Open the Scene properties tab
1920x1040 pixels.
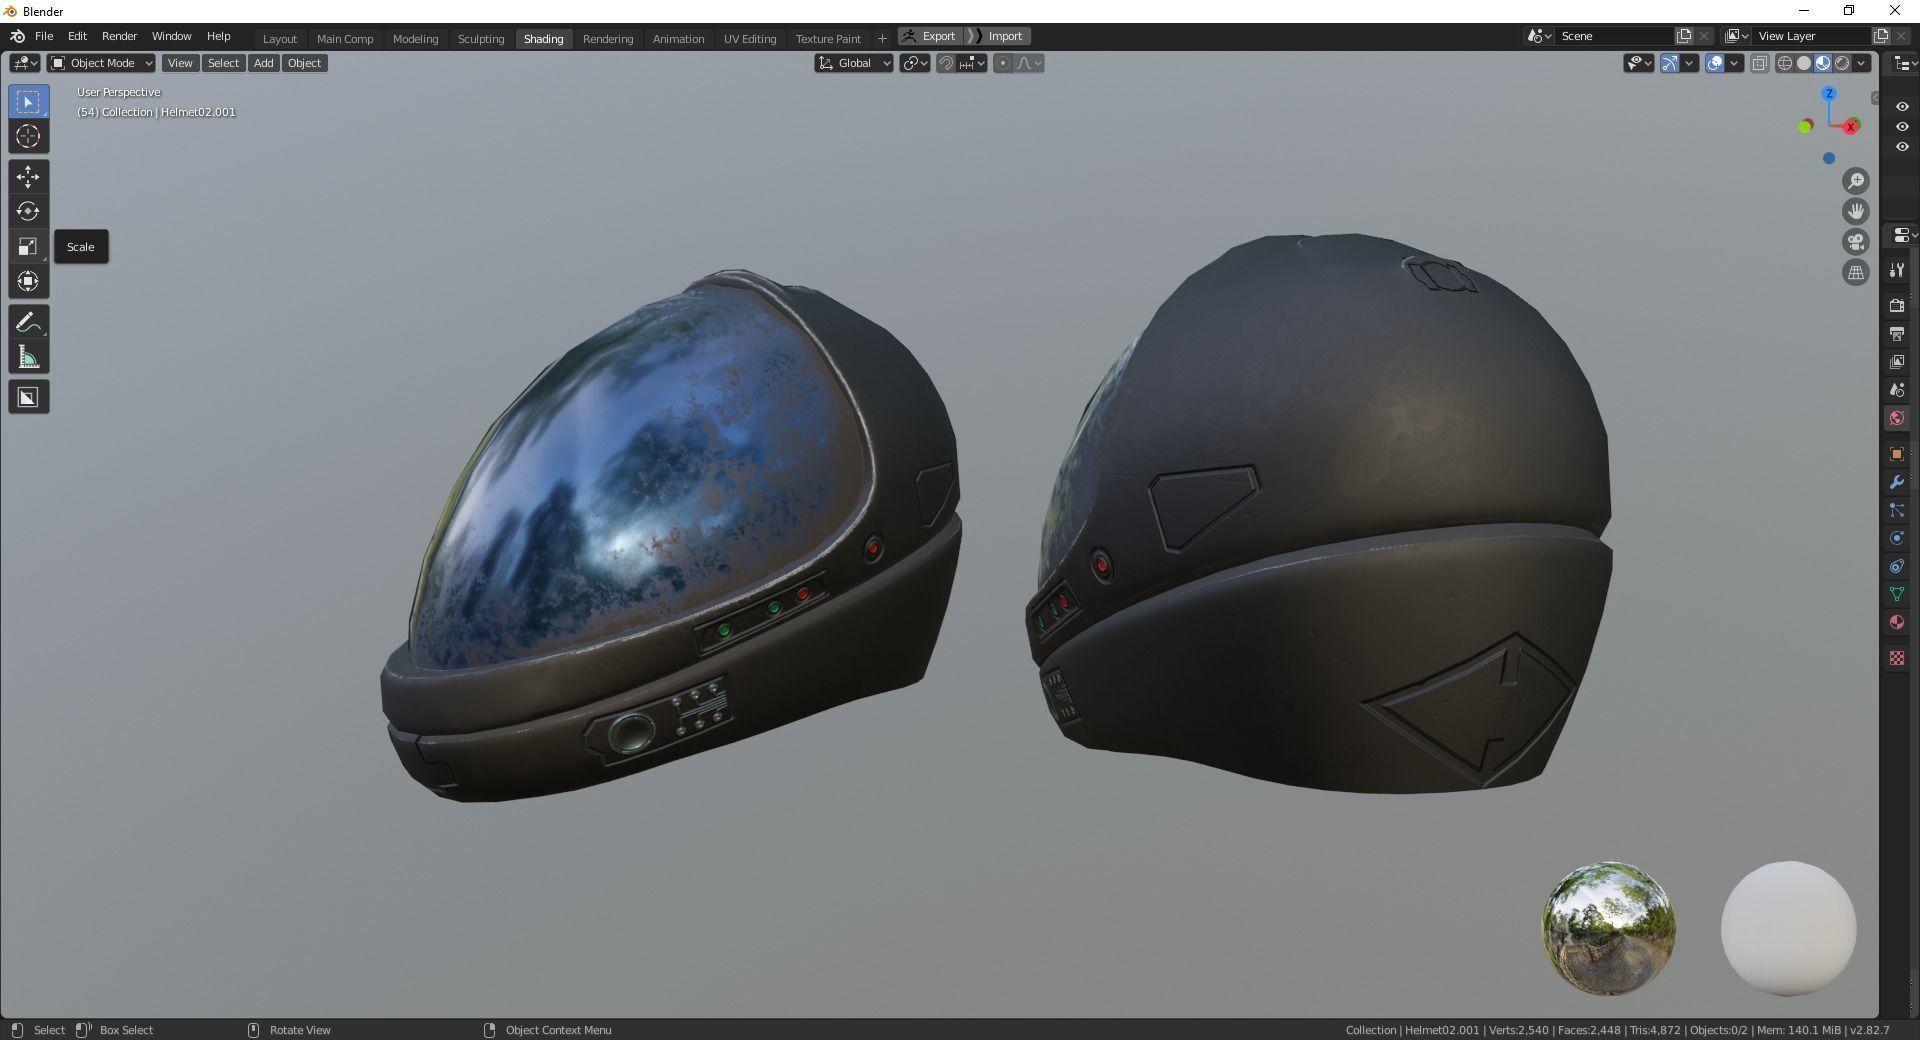pyautogui.click(x=1897, y=389)
